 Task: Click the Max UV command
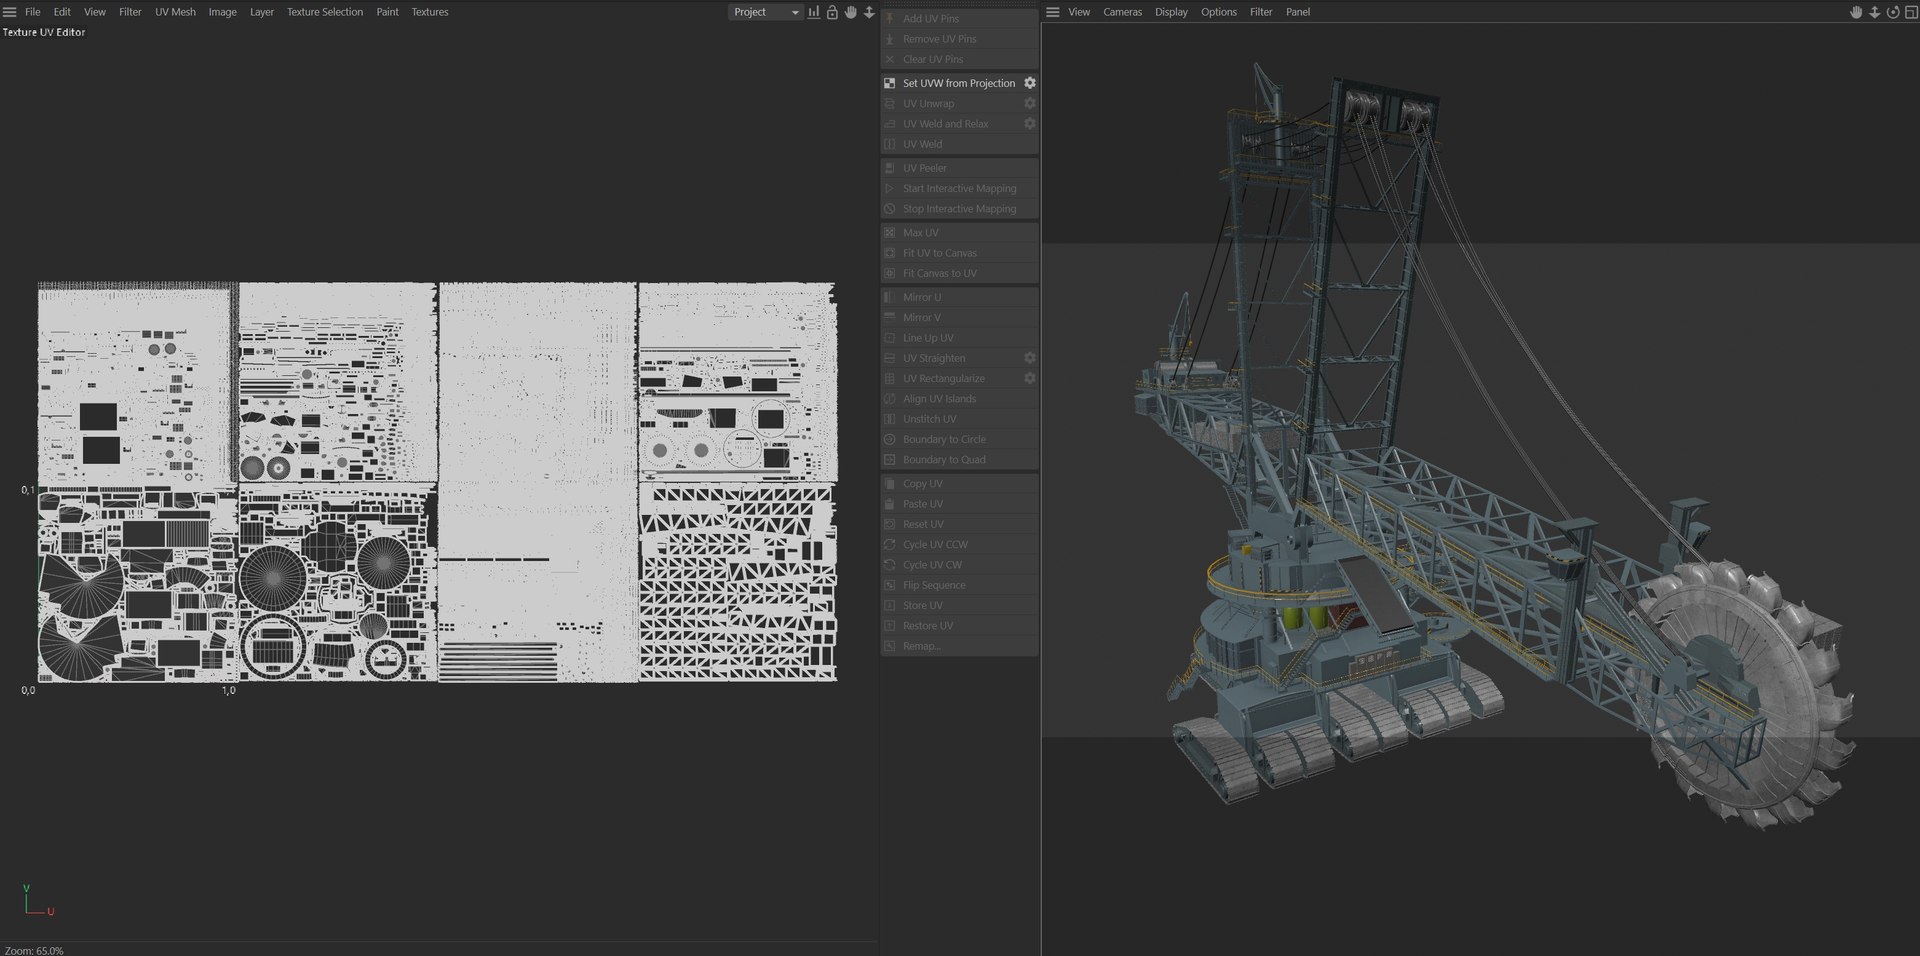[960, 232]
